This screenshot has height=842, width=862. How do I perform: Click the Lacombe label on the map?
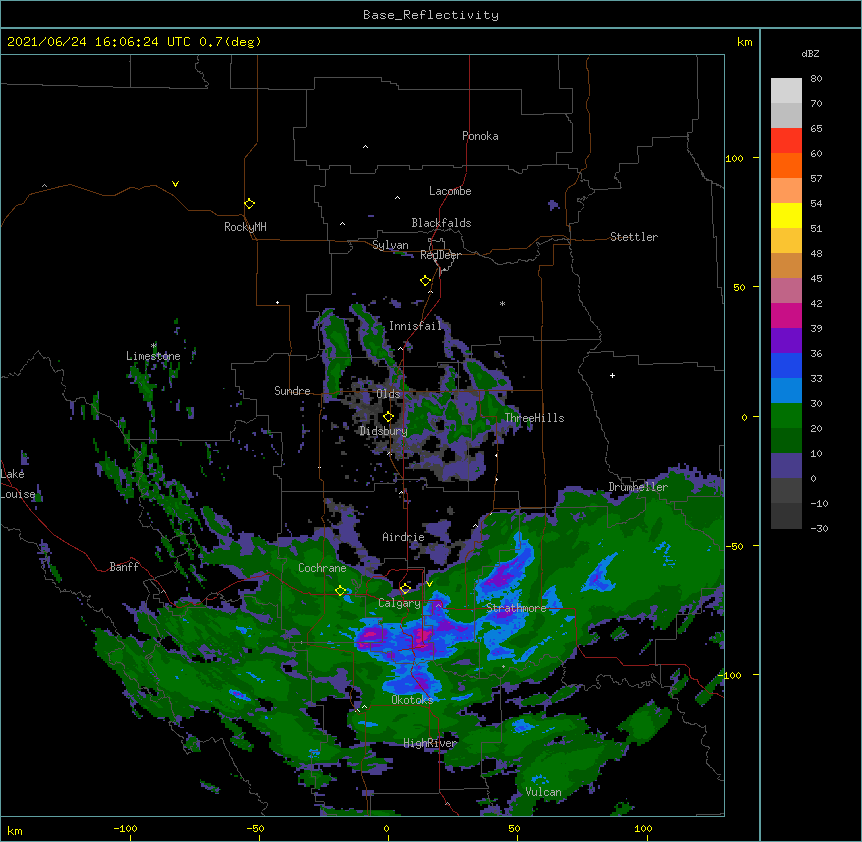point(450,191)
